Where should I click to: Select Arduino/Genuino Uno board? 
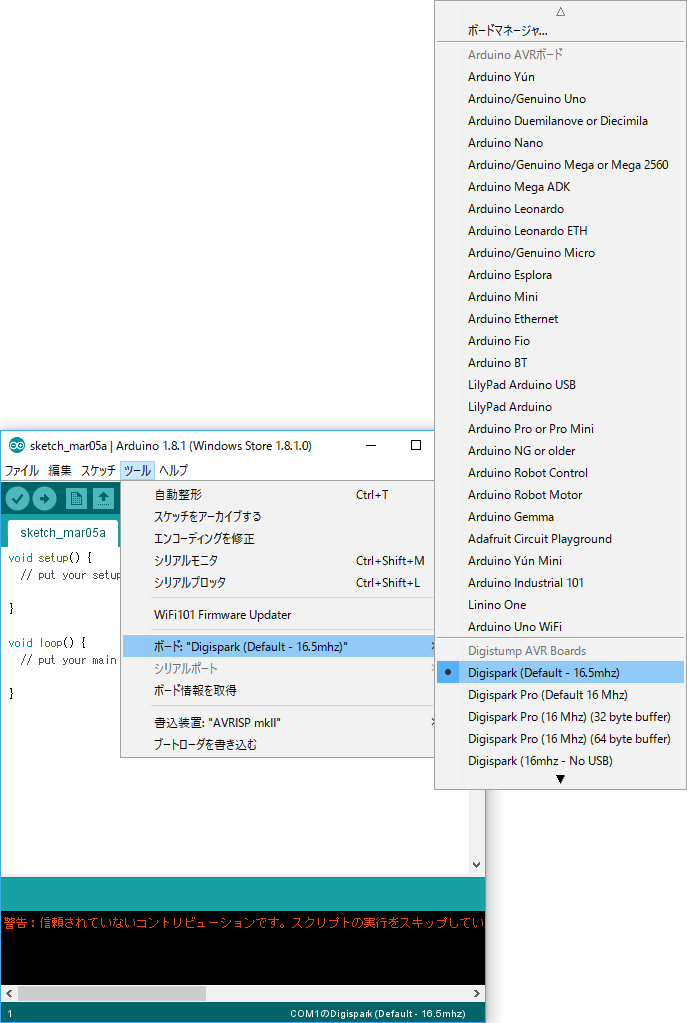[x=560, y=99]
